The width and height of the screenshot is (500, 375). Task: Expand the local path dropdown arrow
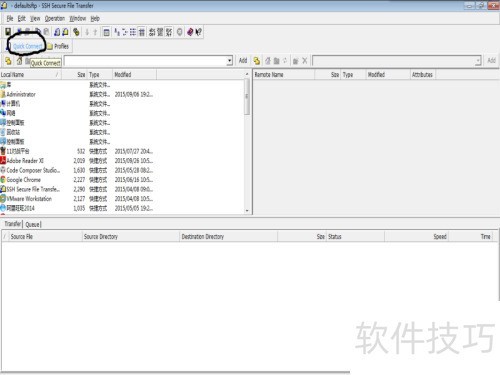point(229,61)
